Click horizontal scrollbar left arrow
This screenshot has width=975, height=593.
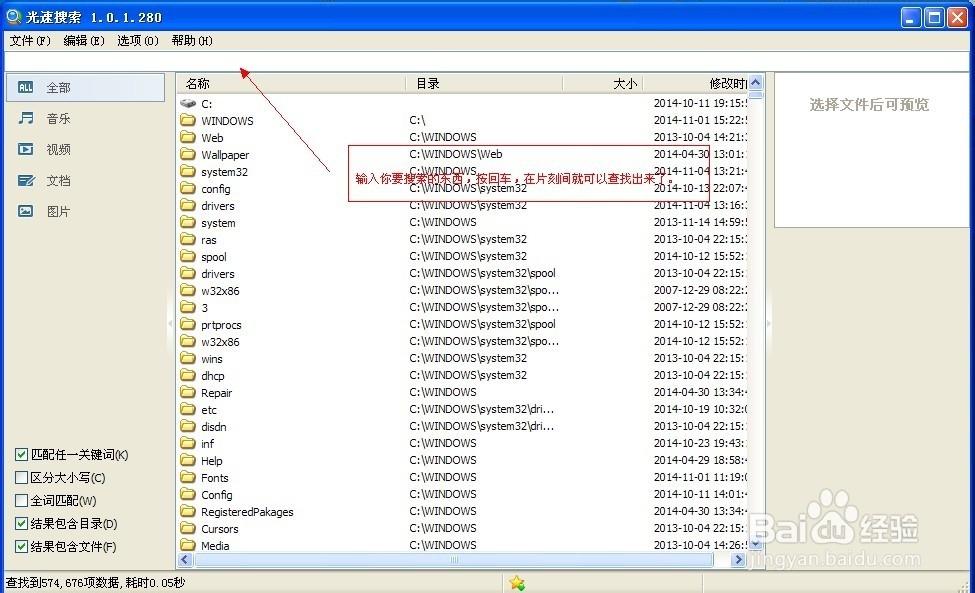[185, 559]
